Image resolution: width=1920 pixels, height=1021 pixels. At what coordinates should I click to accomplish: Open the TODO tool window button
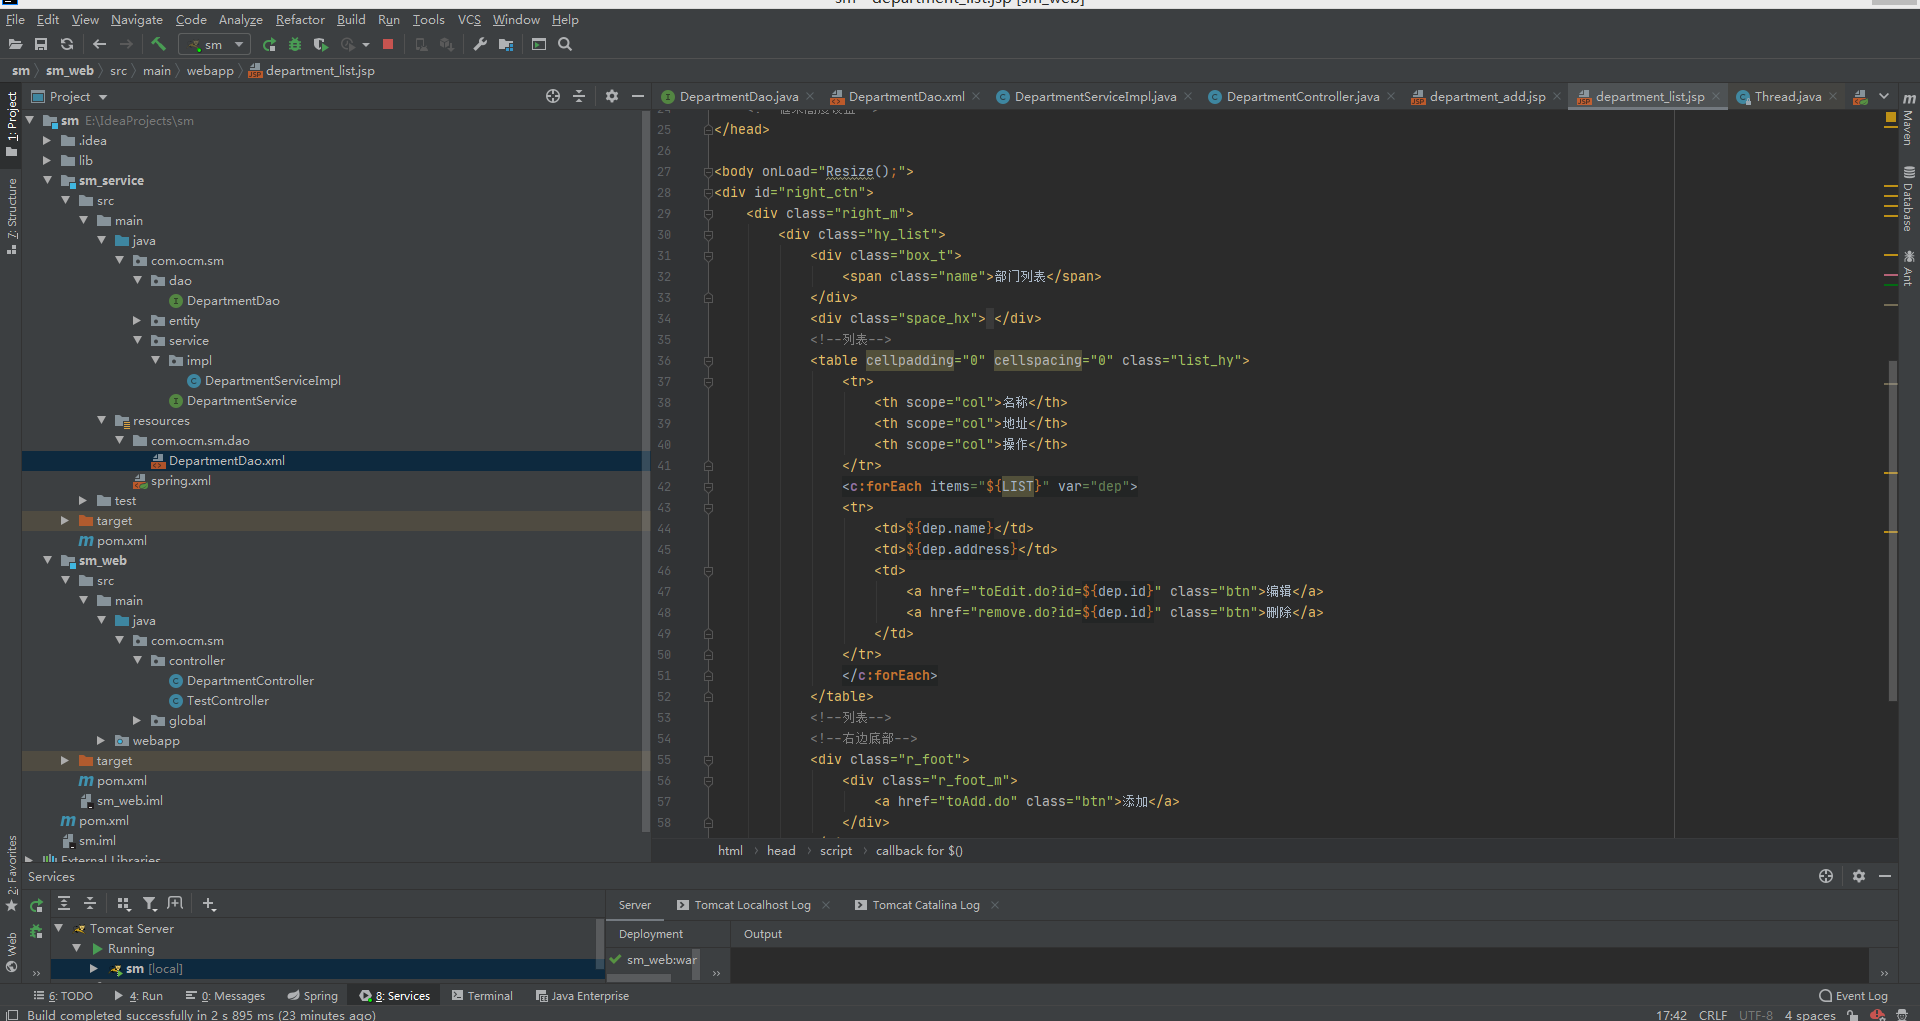point(63,995)
